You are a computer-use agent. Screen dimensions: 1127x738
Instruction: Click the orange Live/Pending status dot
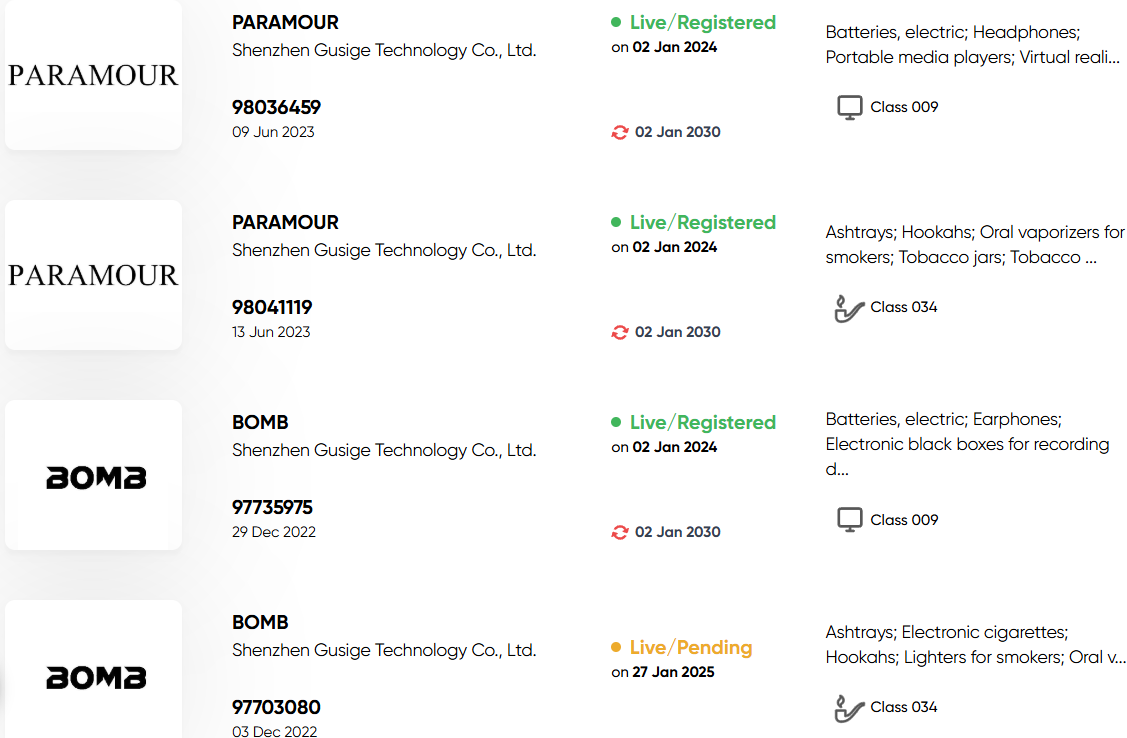click(x=616, y=647)
